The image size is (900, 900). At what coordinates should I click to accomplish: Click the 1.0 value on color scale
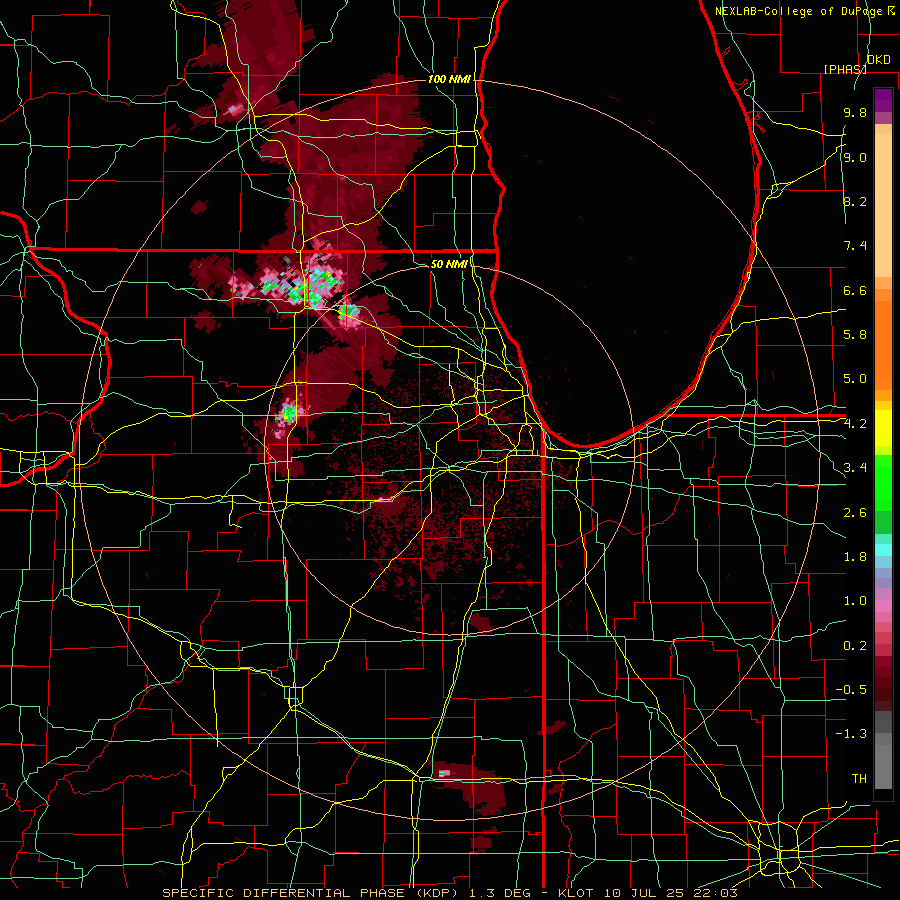coord(855,601)
